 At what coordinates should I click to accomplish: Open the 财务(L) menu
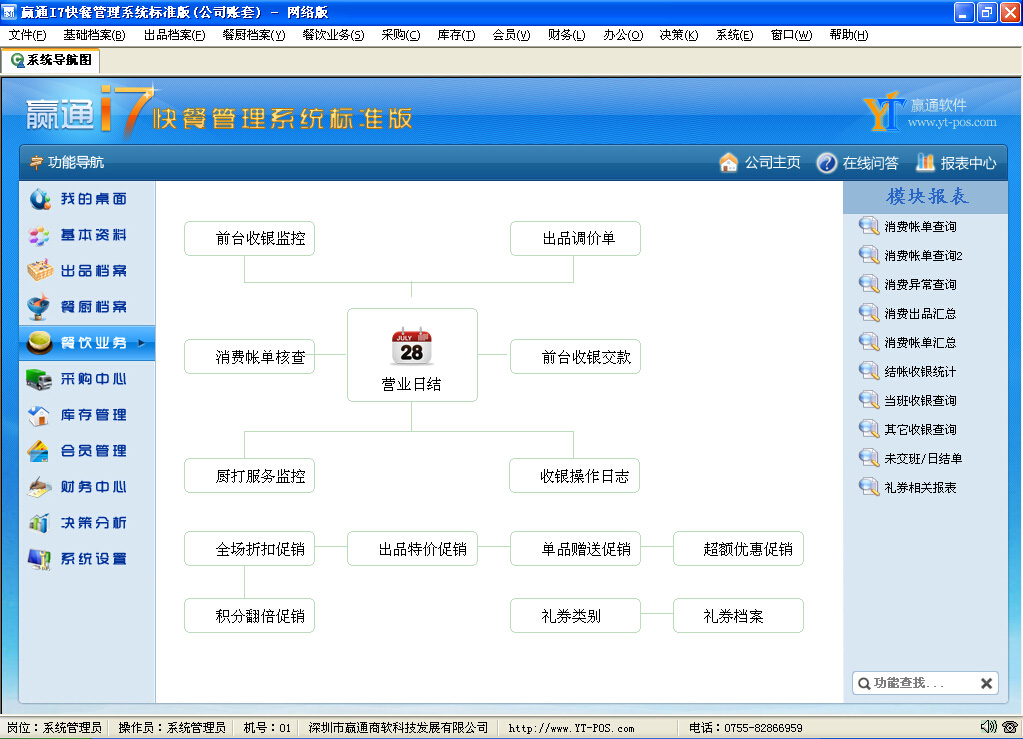[567, 35]
